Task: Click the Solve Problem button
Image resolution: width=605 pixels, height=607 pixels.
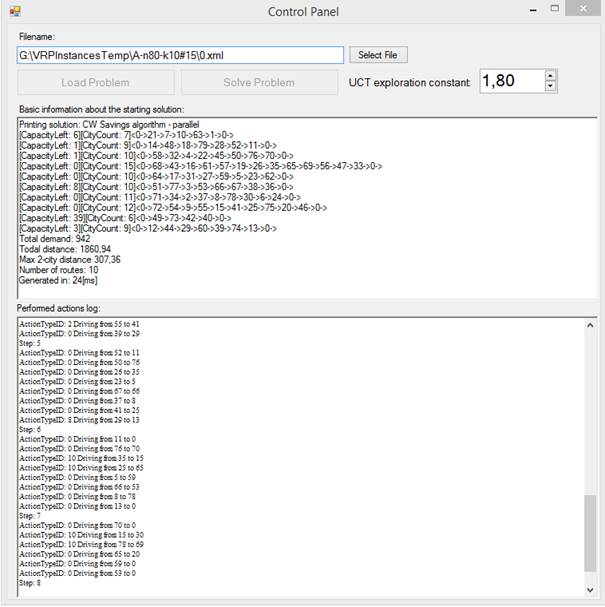Action: (x=258, y=82)
